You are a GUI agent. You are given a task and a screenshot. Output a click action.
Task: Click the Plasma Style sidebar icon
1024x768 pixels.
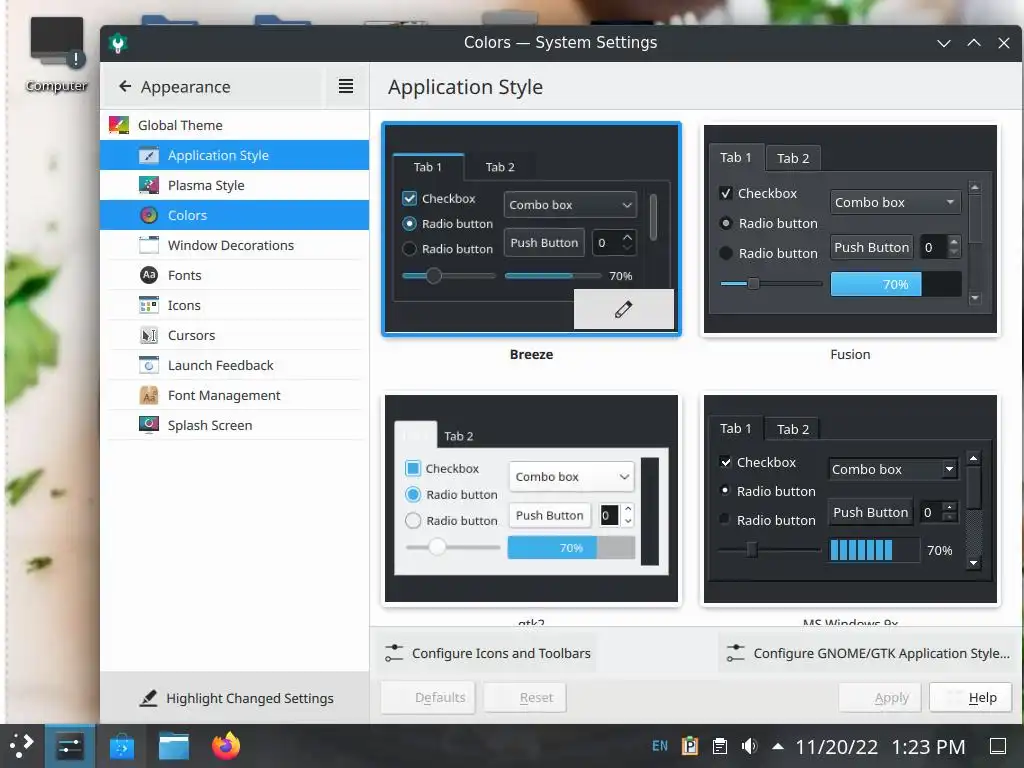149,185
